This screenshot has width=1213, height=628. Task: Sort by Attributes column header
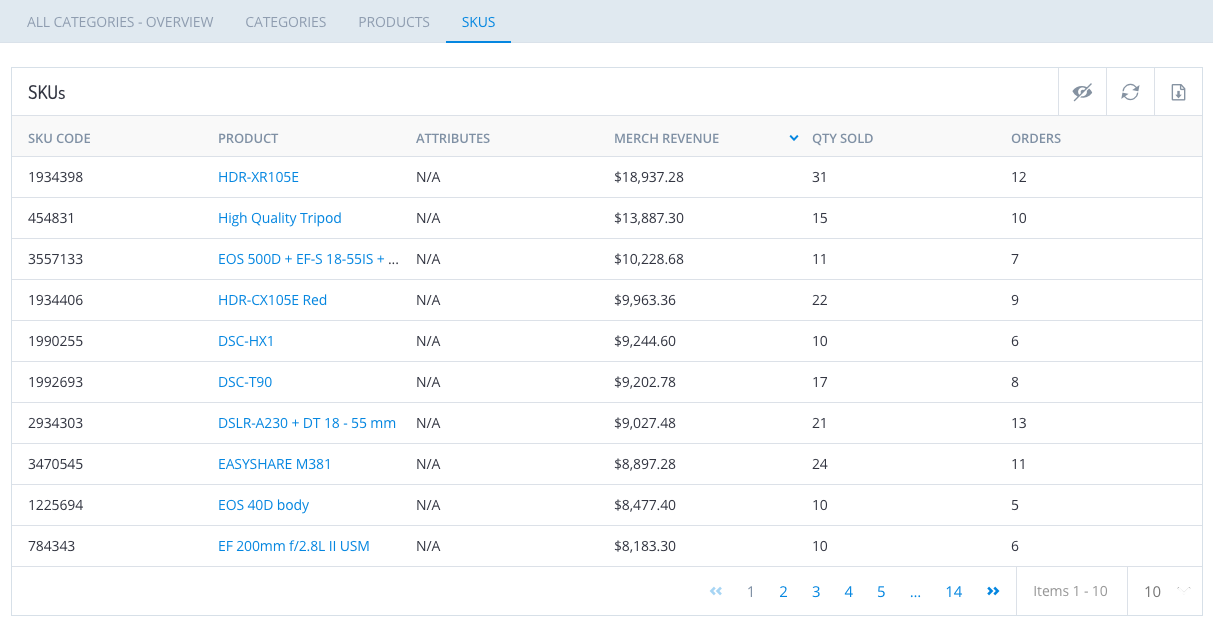point(453,138)
